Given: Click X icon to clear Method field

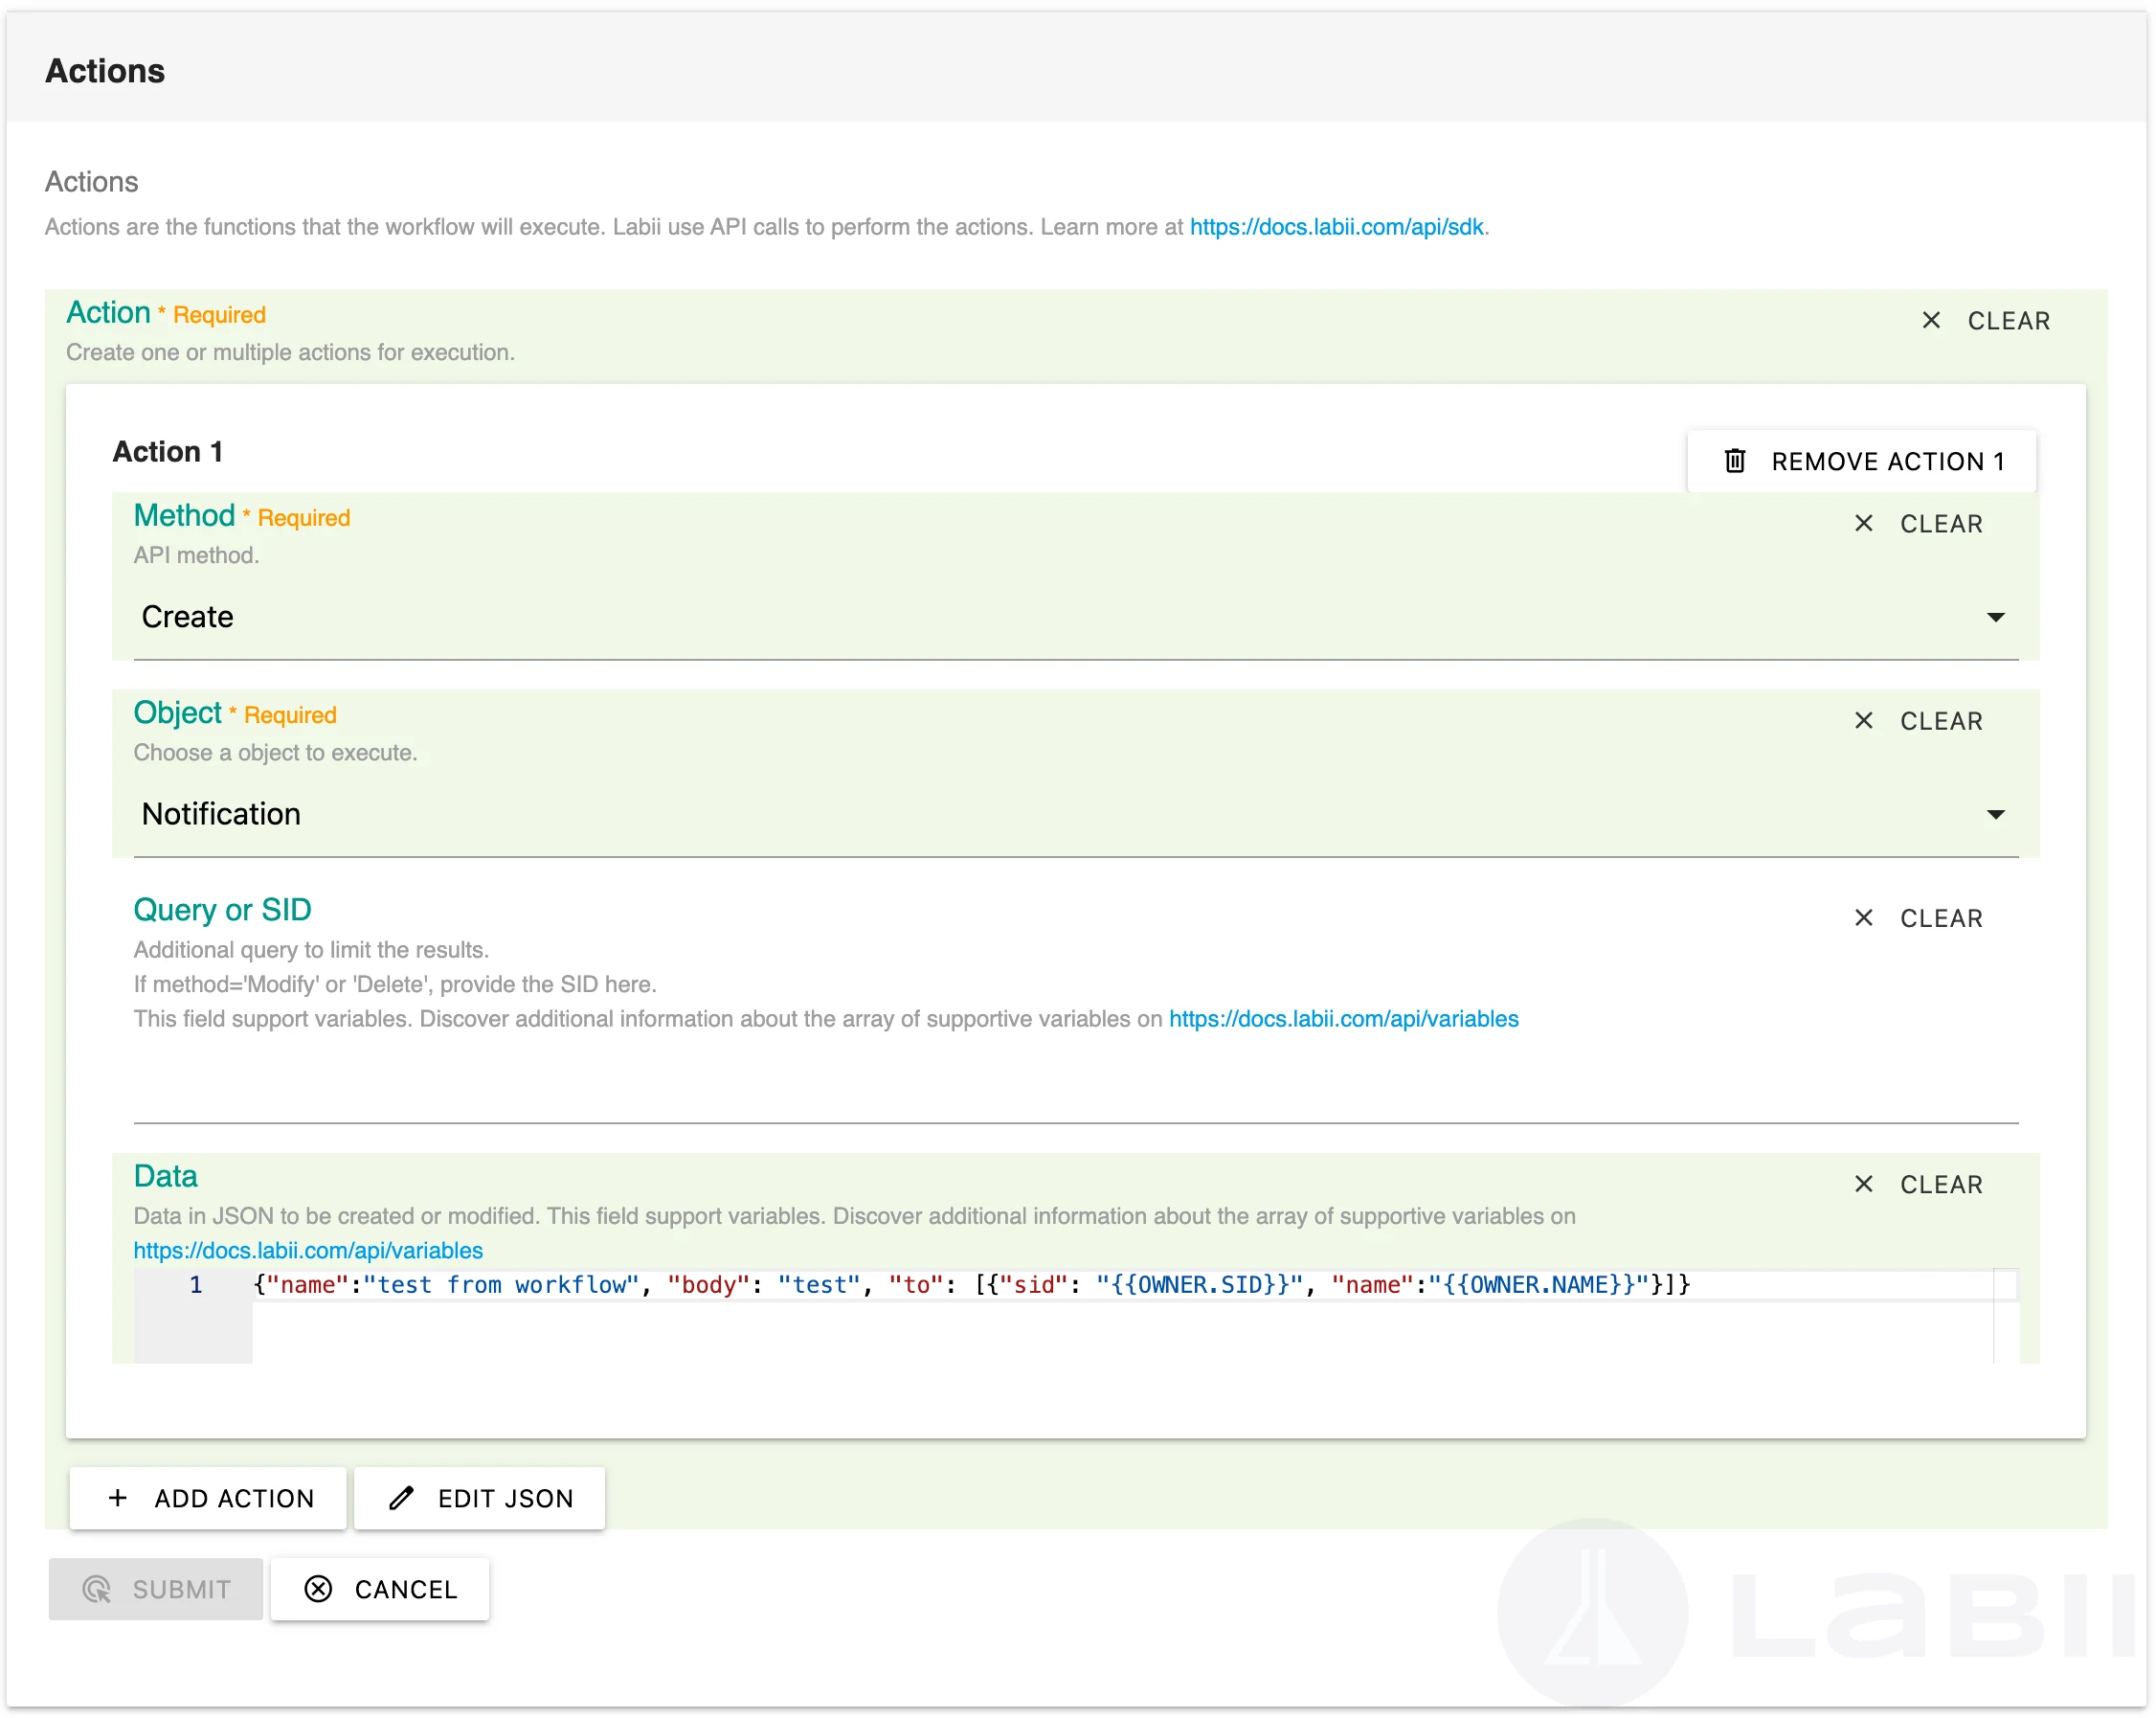Looking at the screenshot, I should tap(1863, 523).
